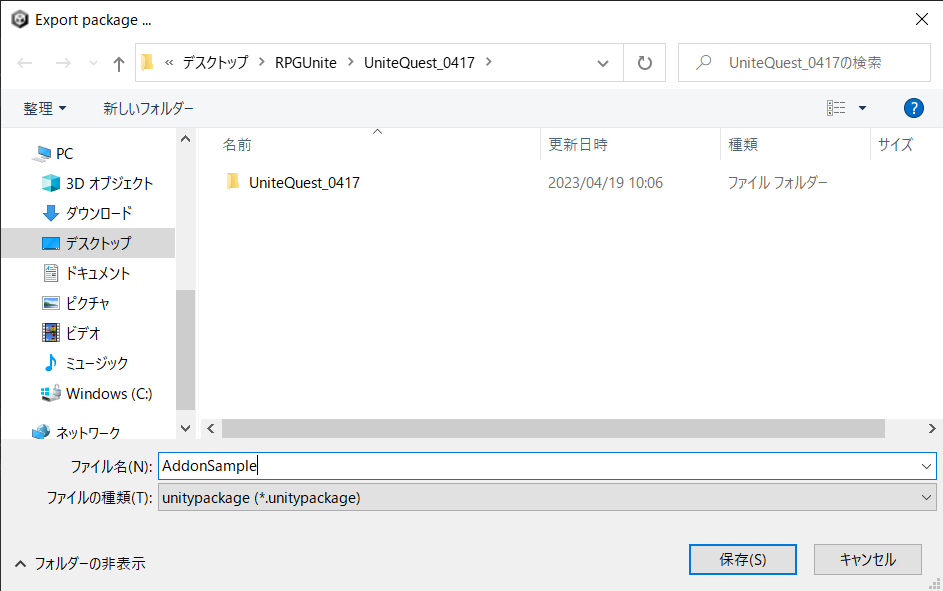Click the horizontal scrollbar in file list
943x591 pixels.
coord(553,428)
